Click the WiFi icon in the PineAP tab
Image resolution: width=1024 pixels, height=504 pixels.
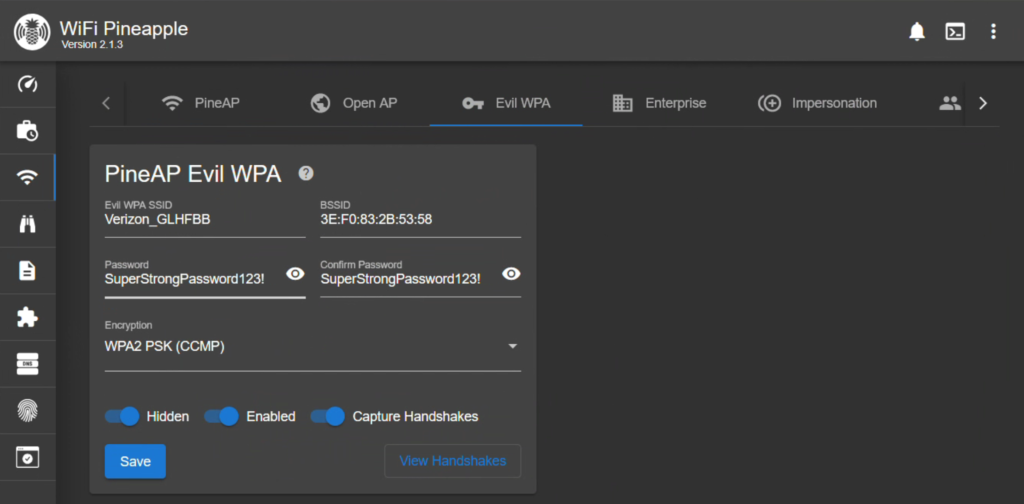click(172, 103)
